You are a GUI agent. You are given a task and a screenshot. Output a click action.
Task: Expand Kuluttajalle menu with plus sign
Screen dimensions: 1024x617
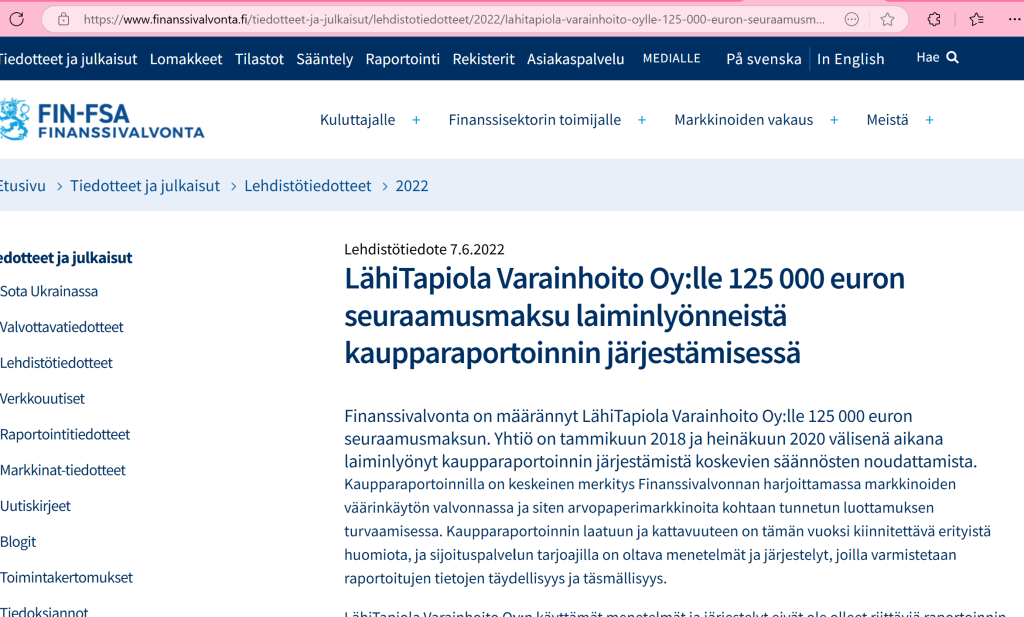pos(416,120)
